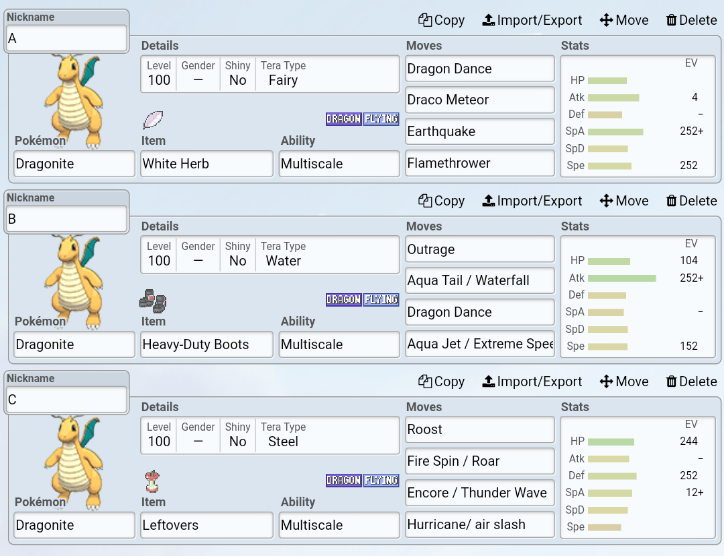Screen dimensions: 724x556
Task: Click the Fire Spin / Roar move slot
Action: click(x=480, y=461)
